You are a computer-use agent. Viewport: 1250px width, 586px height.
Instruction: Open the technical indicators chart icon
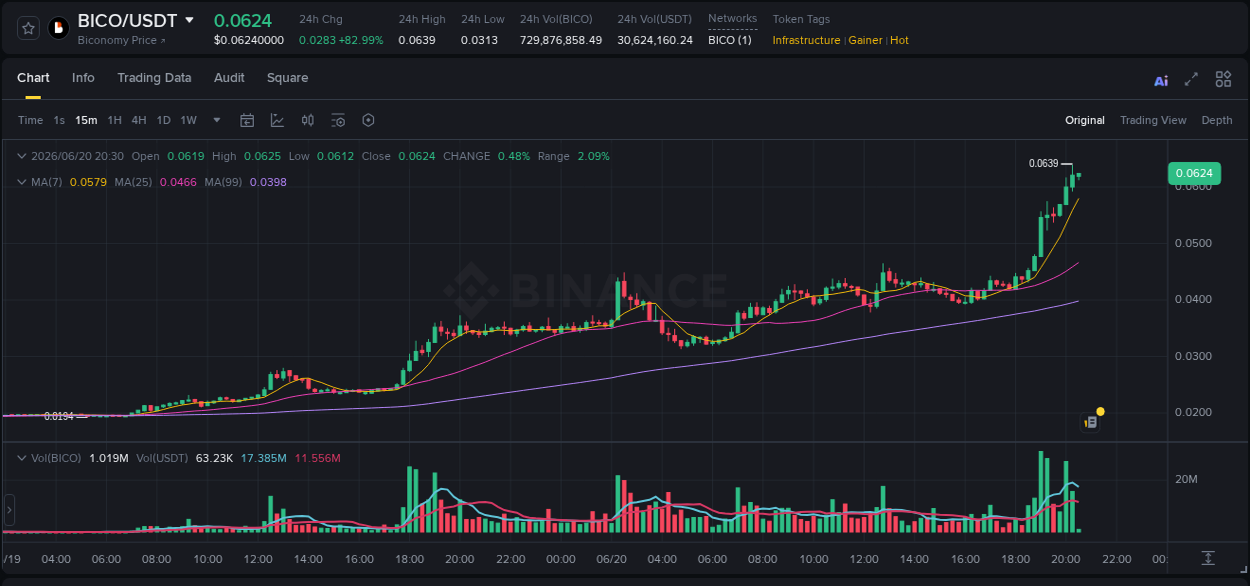(277, 120)
